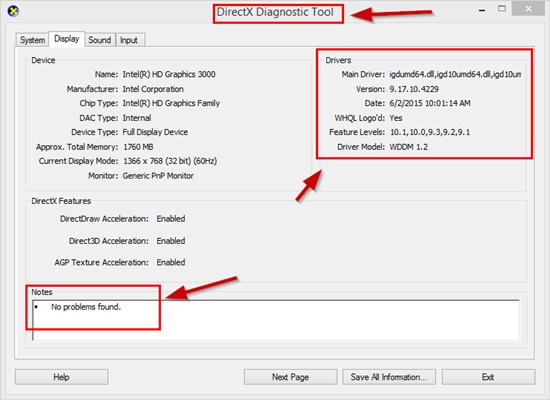The width and height of the screenshot is (550, 400).
Task: Click DirectDraw Acceleration 'Enabled' value
Action: (x=171, y=219)
